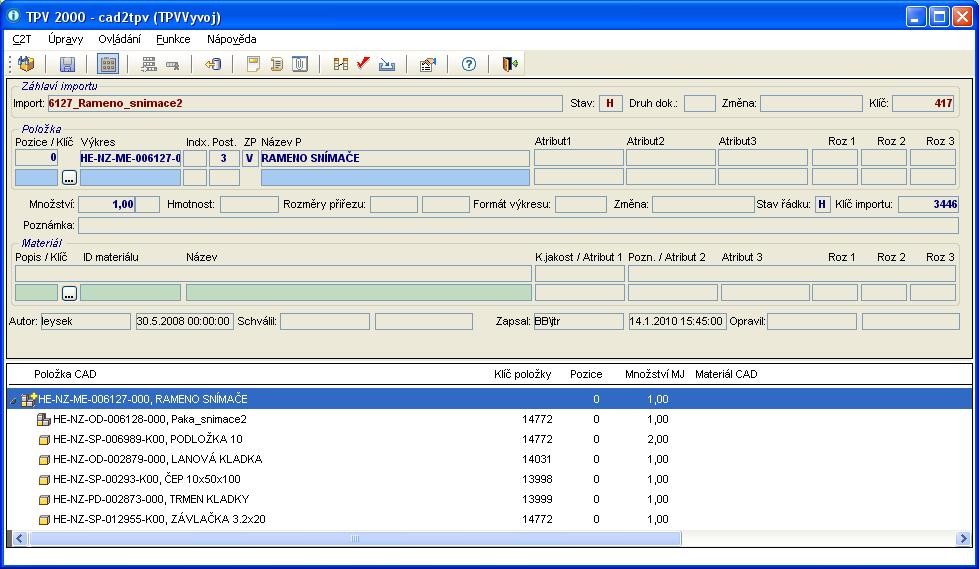Click the Schválil input field
Screen dimensions: 979x569
325,322
